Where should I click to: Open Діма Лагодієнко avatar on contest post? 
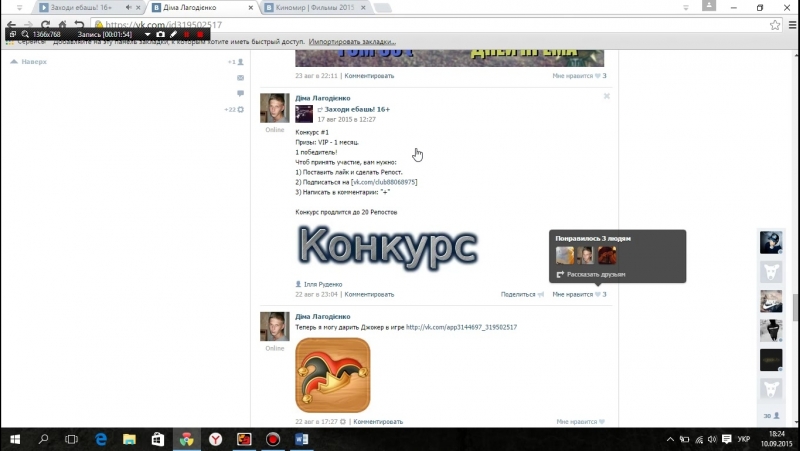point(274,108)
